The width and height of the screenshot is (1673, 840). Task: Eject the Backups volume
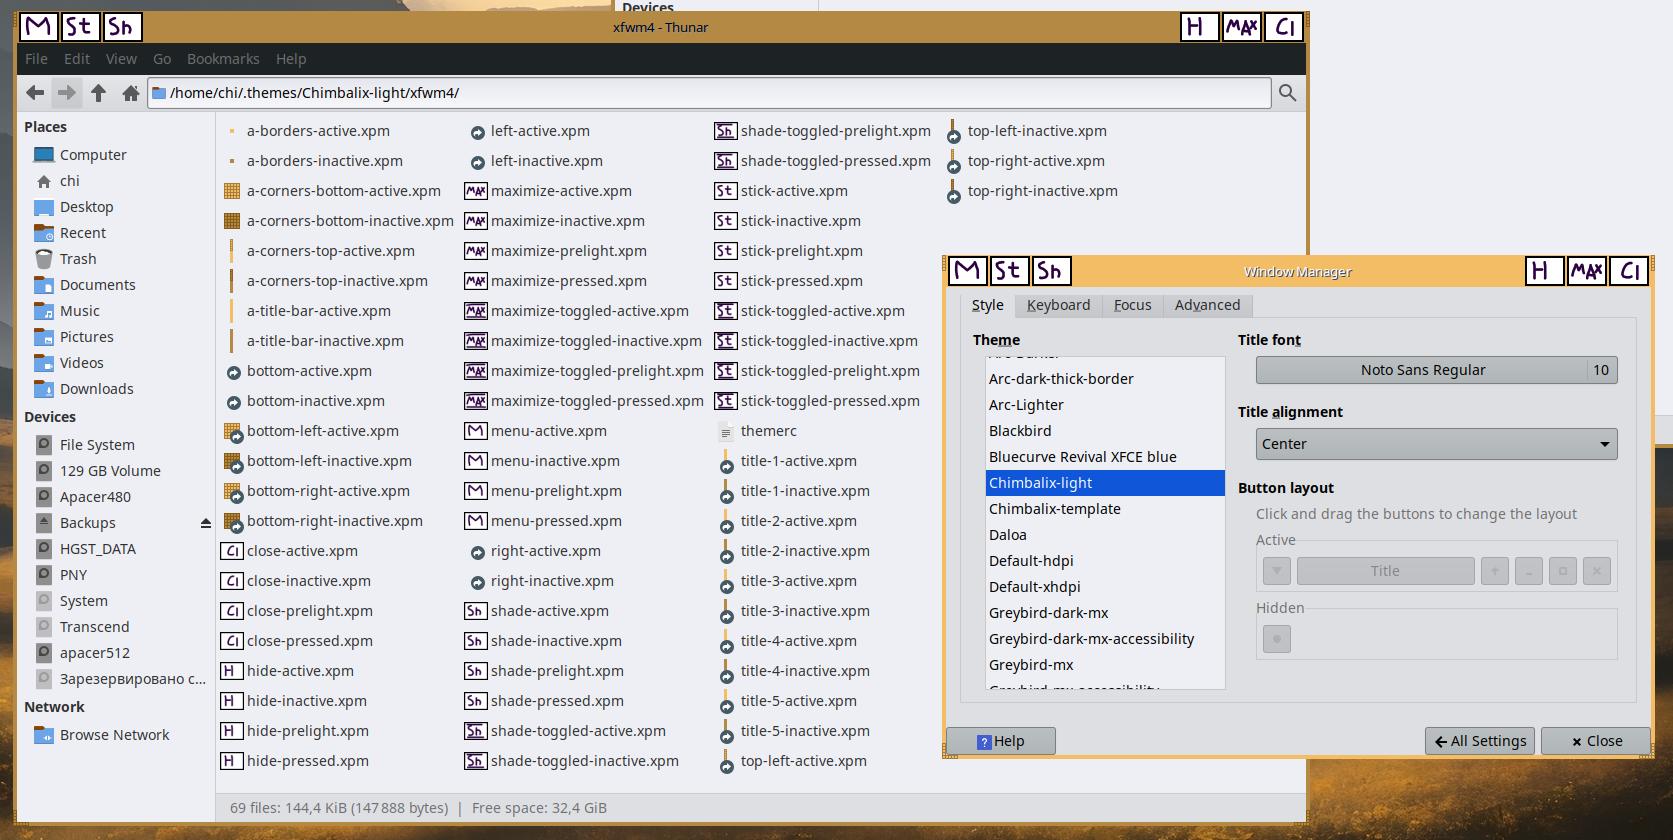pyautogui.click(x=205, y=523)
